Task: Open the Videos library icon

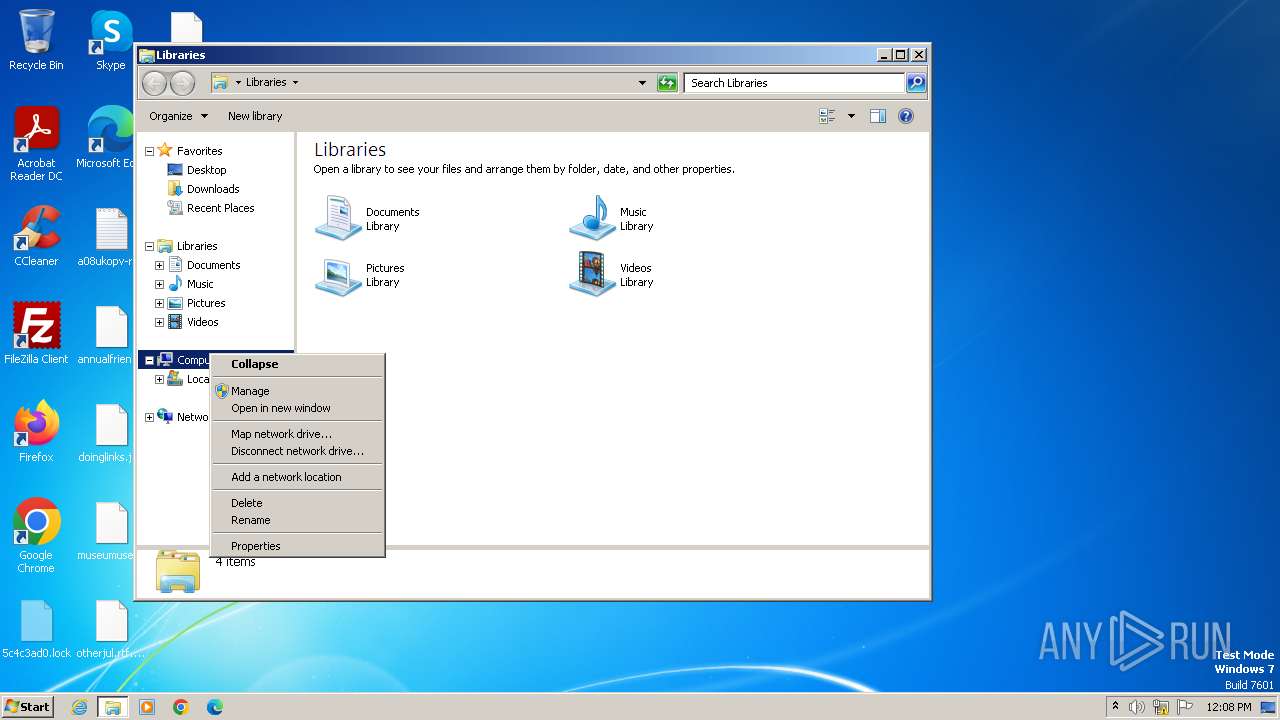Action: point(592,274)
